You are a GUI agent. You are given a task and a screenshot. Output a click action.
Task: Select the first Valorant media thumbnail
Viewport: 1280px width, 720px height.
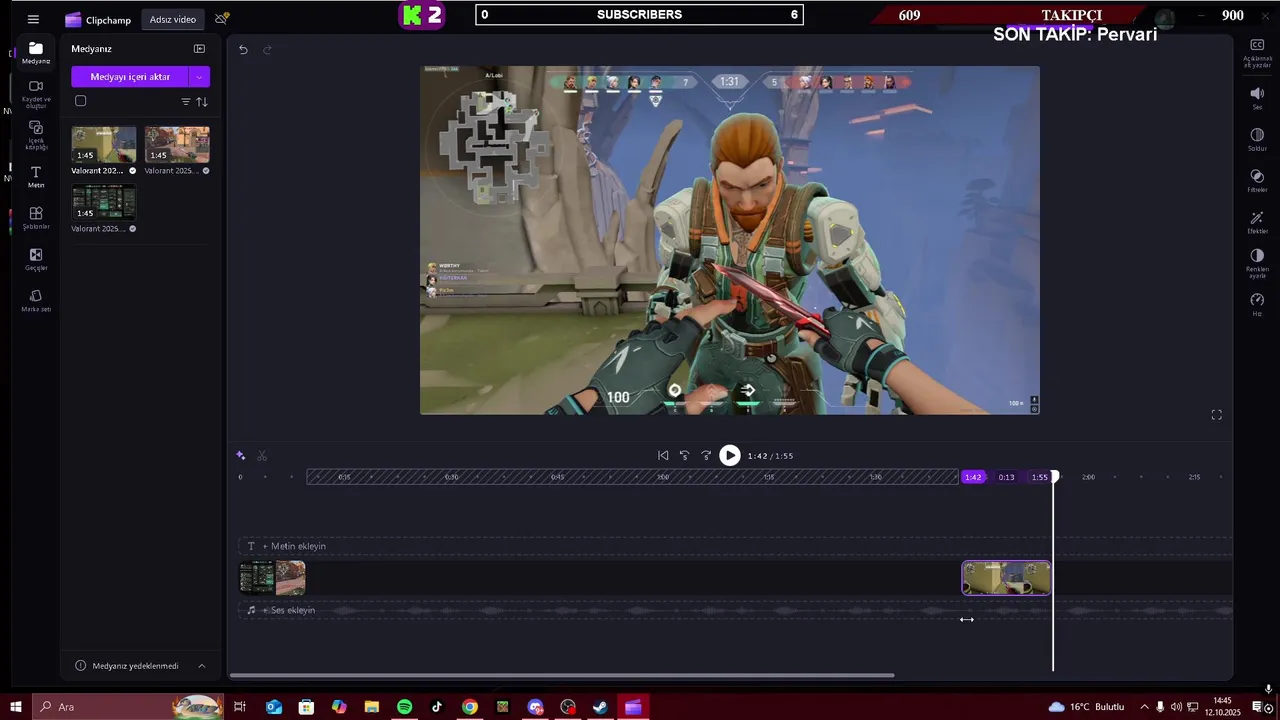pyautogui.click(x=104, y=144)
